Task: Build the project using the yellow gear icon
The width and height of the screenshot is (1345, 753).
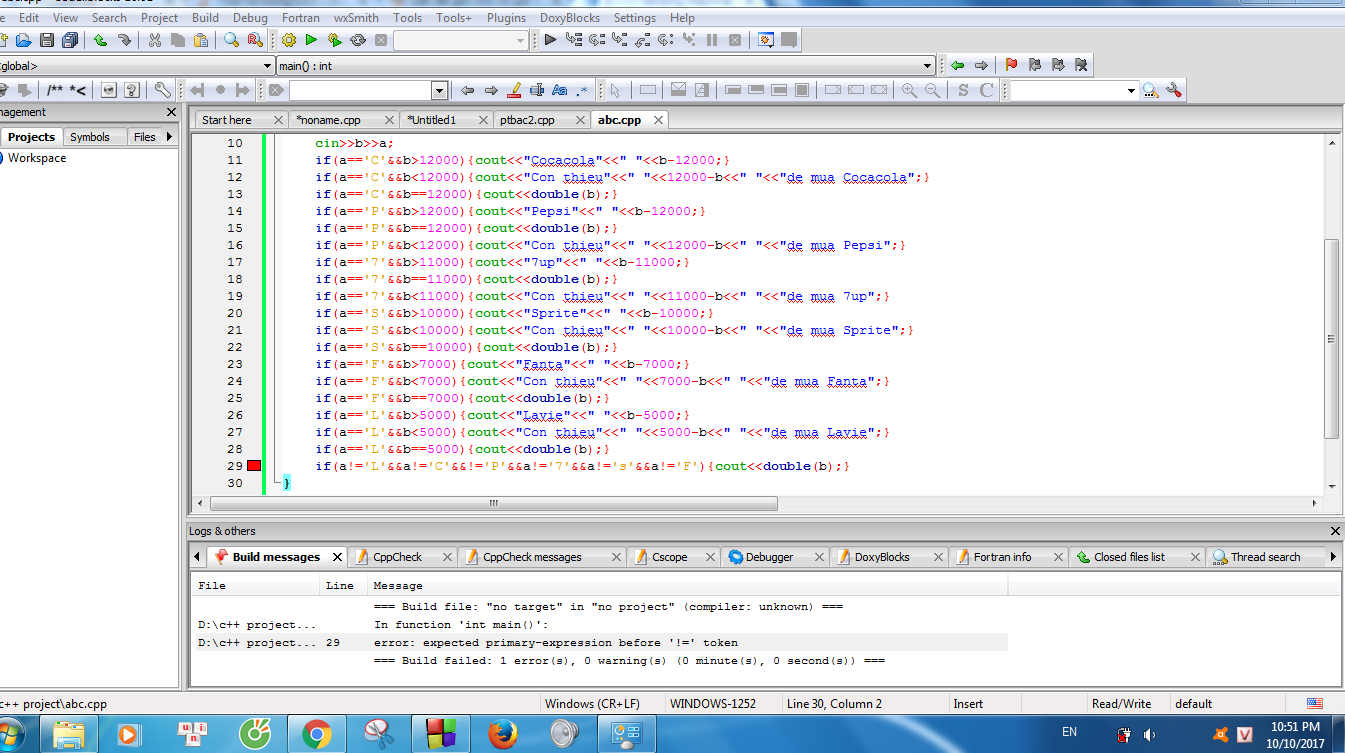Action: [288, 40]
